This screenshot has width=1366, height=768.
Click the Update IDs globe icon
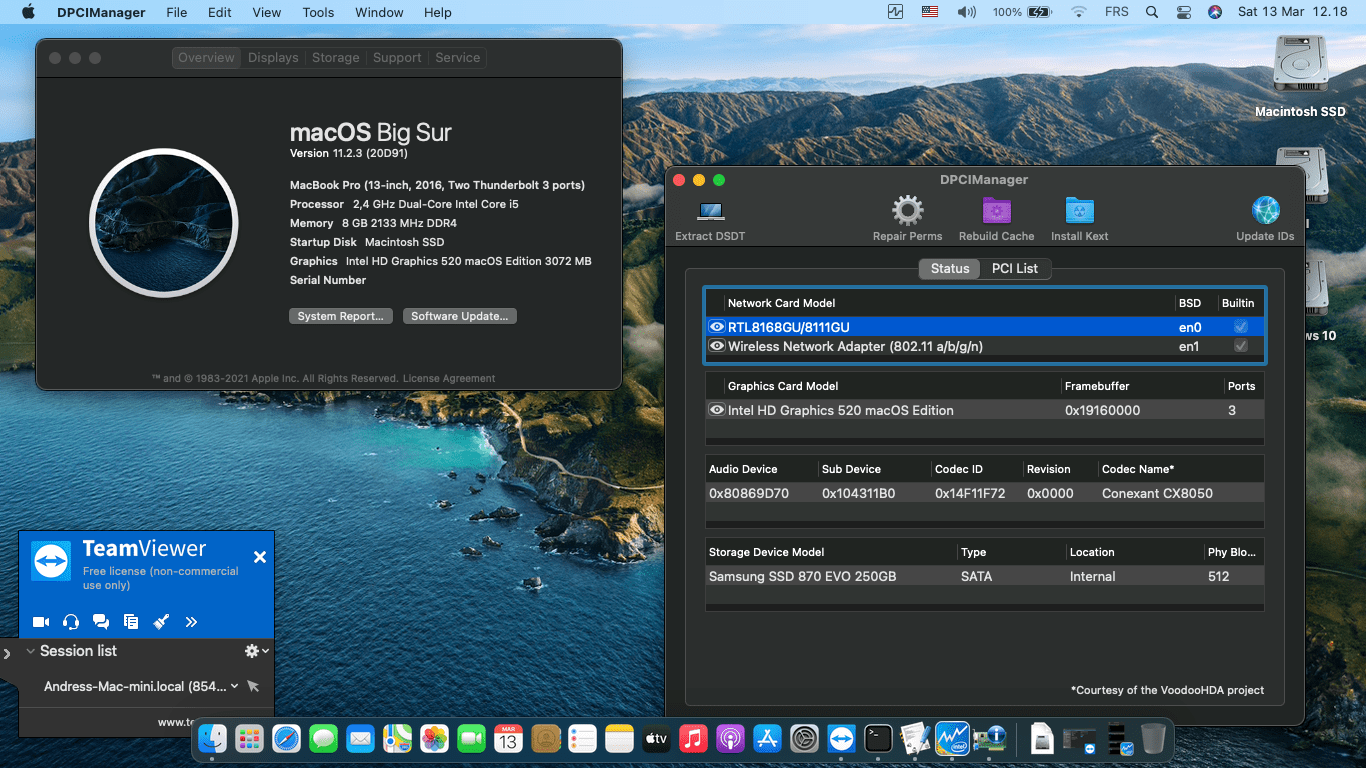[1265, 210]
